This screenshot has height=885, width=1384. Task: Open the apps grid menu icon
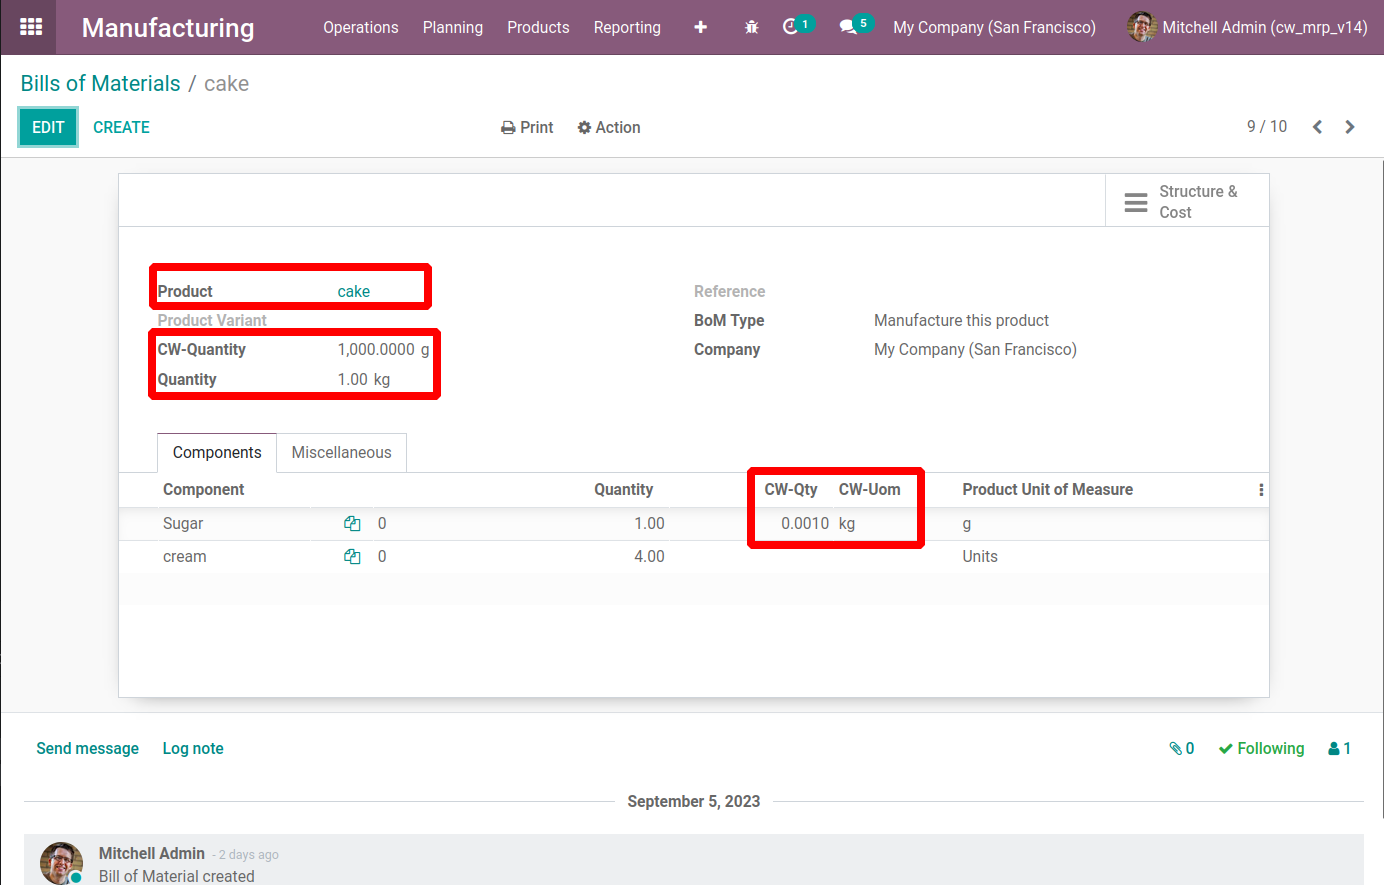tap(31, 27)
